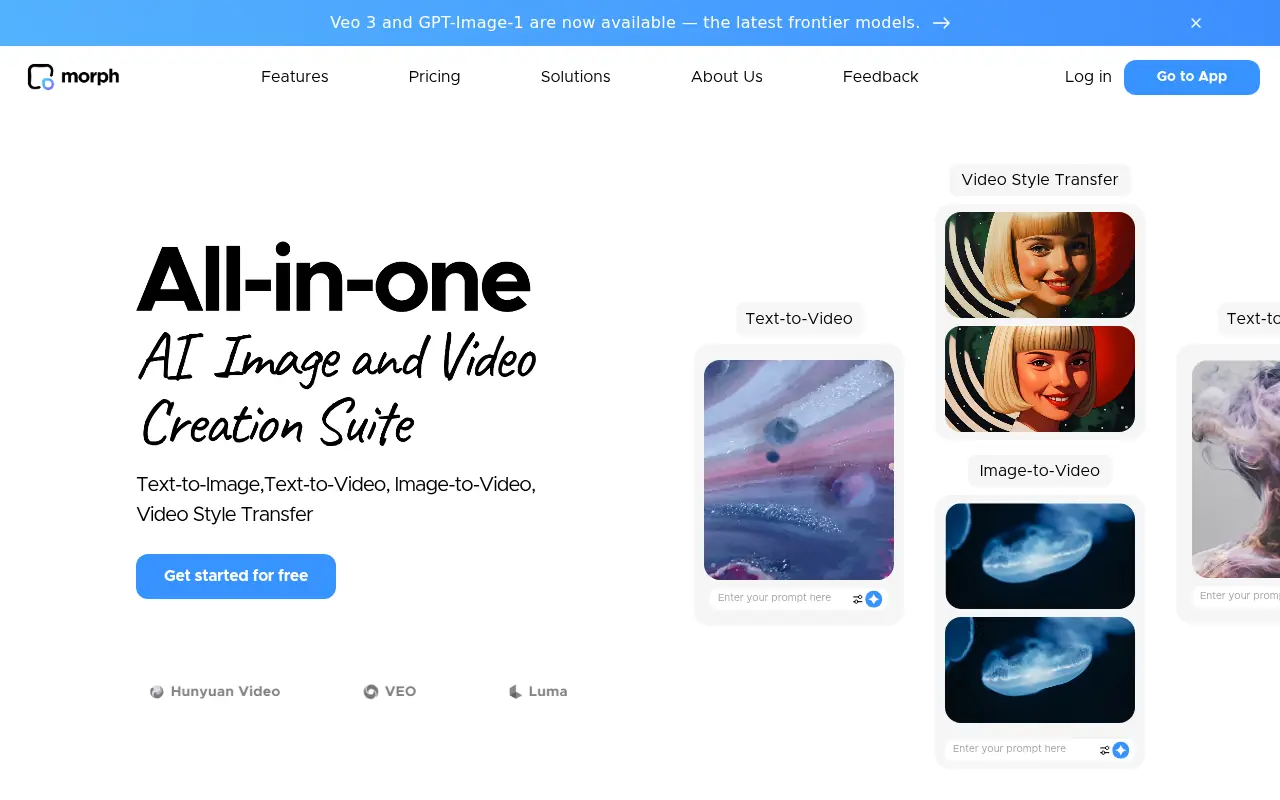
Task: Select the Hunyuan Video model icon
Action: [157, 691]
